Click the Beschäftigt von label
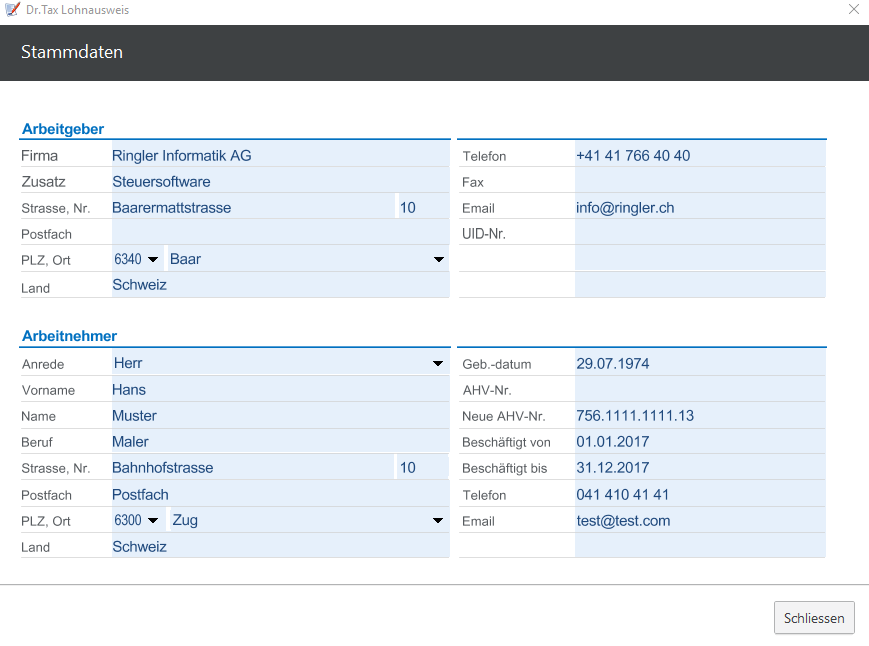This screenshot has width=869, height=646. point(507,442)
